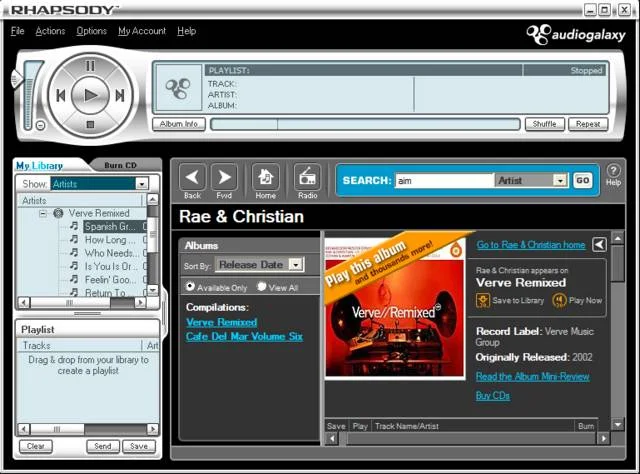The image size is (640, 474).
Task: Click the album pane scroll-up arrow
Action: coord(618,238)
